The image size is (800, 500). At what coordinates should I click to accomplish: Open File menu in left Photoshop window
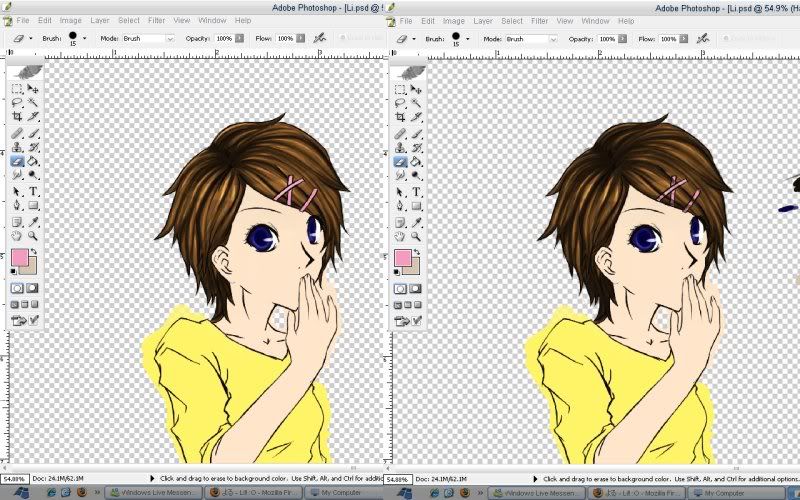click(23, 20)
